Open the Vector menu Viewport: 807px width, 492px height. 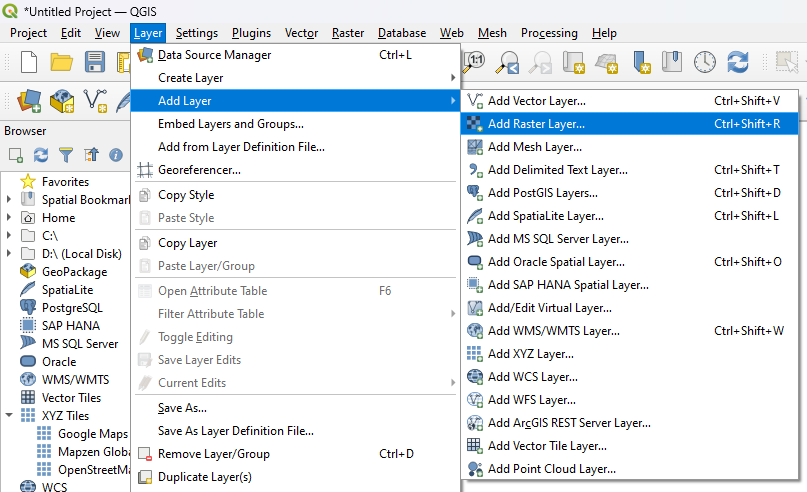click(301, 33)
